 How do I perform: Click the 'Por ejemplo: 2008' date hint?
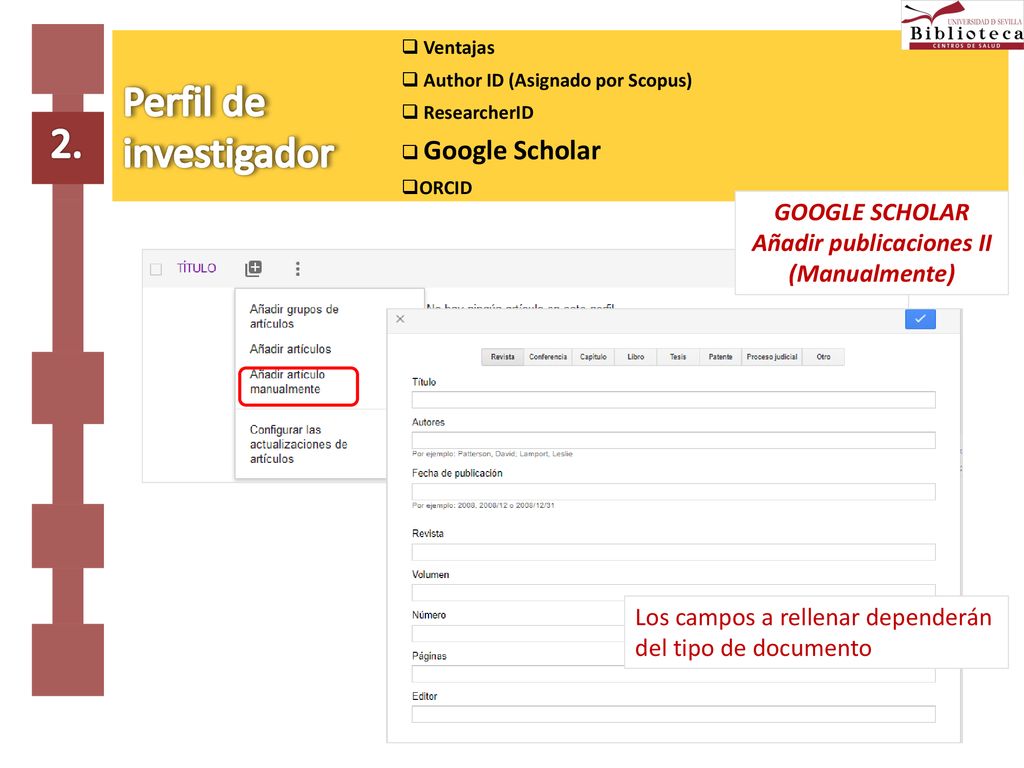tap(483, 505)
